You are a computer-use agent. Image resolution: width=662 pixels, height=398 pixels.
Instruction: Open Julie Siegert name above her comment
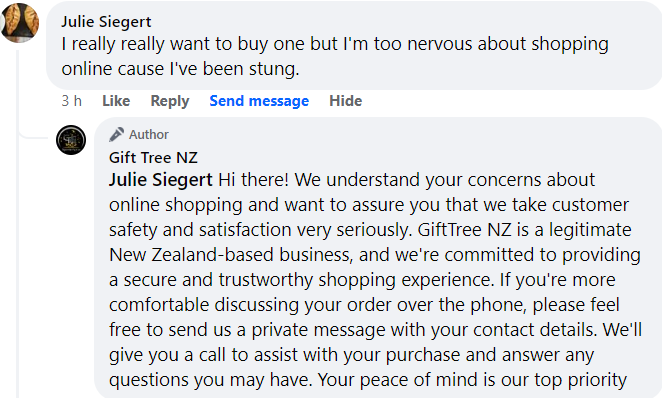click(x=106, y=22)
